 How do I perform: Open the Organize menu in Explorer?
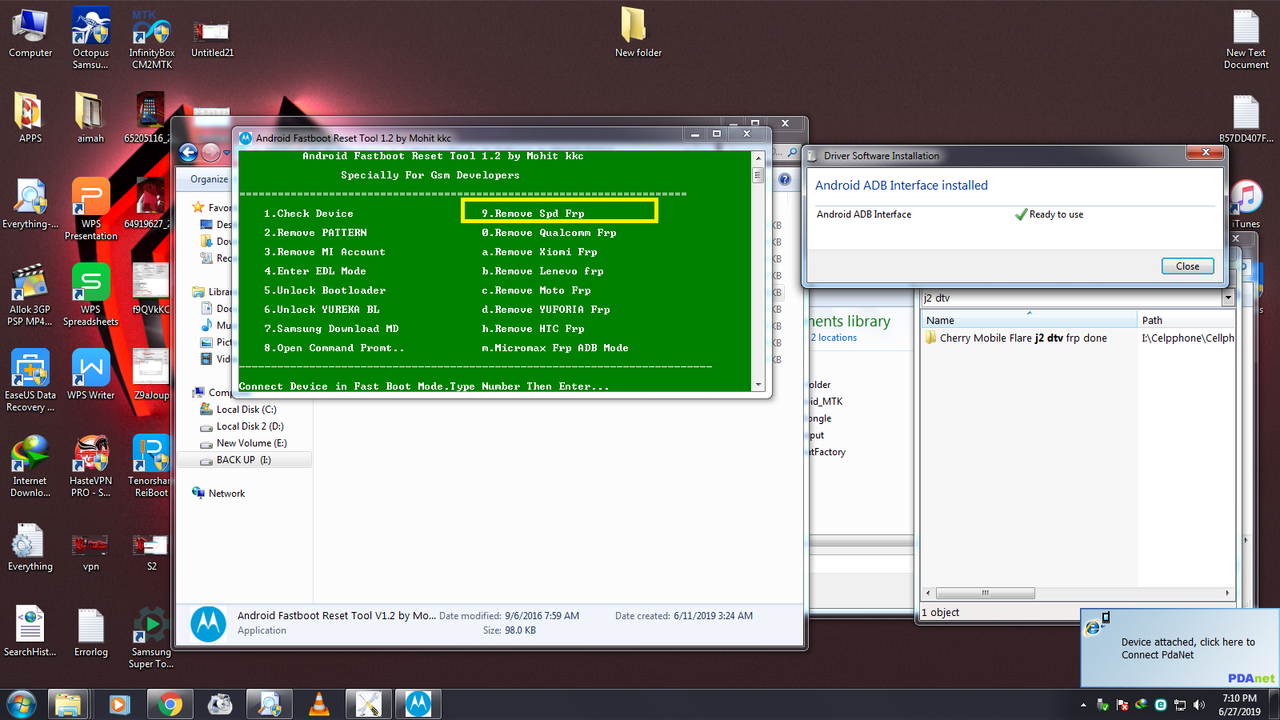click(x=209, y=179)
